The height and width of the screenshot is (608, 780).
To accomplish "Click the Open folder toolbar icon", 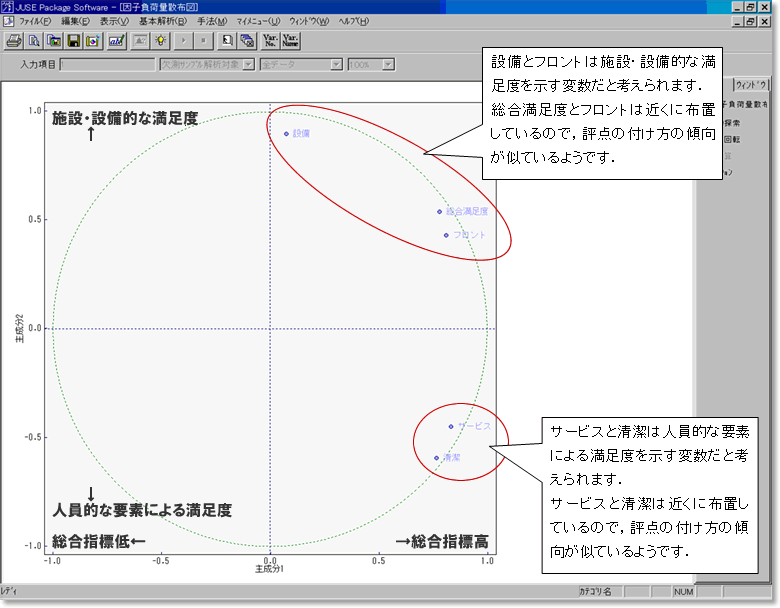I will [x=54, y=41].
